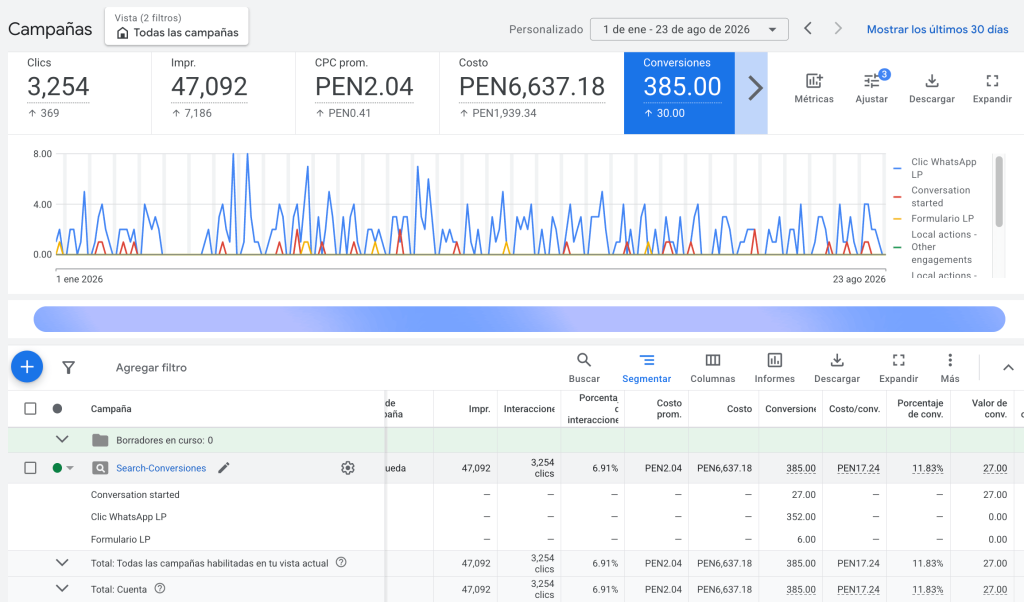The image size is (1024, 602).
Task: Select the Impr. scorecard
Action: (223, 93)
